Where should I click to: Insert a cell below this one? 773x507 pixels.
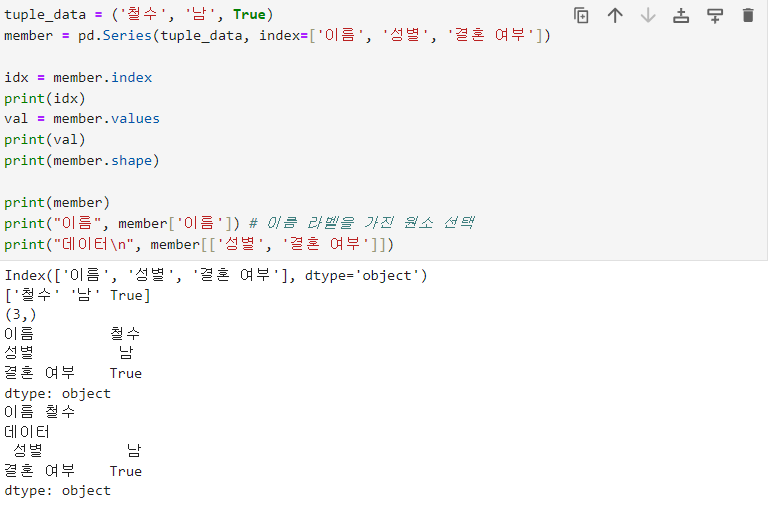[715, 15]
